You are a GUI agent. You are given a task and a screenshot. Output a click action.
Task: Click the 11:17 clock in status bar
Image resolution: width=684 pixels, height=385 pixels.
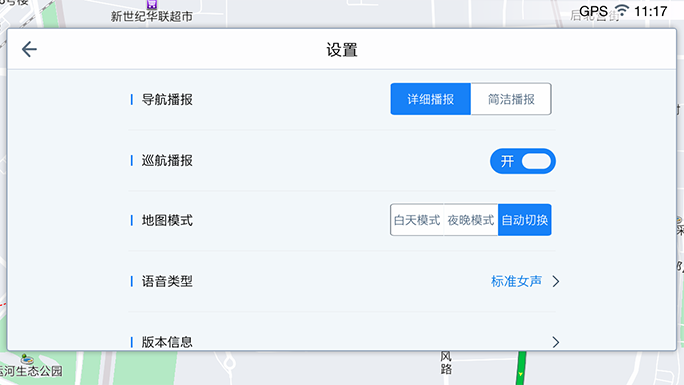click(650, 11)
